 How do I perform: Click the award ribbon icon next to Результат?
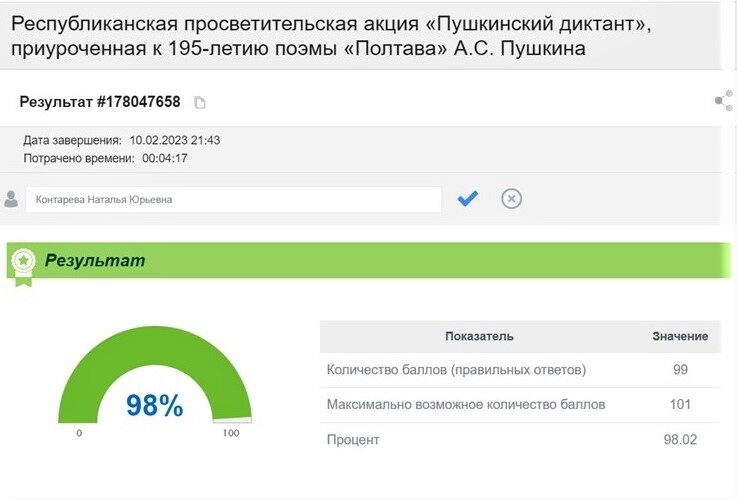pos(23,267)
